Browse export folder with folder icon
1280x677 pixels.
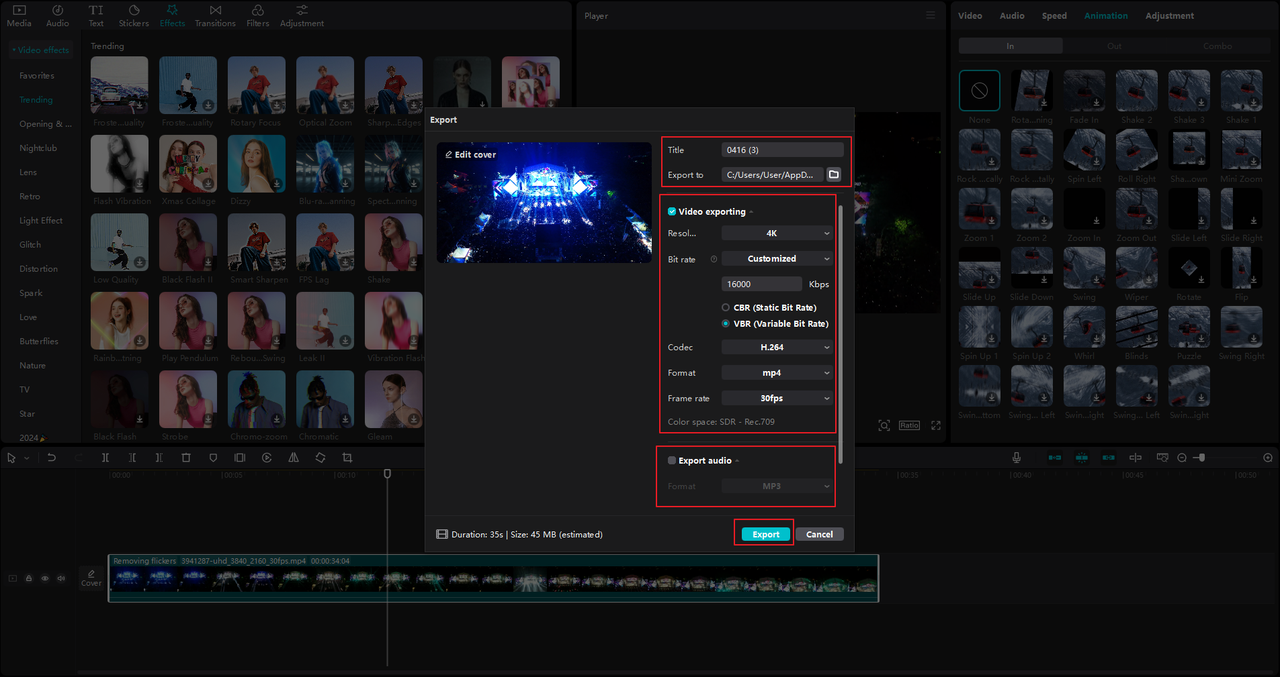click(833, 174)
